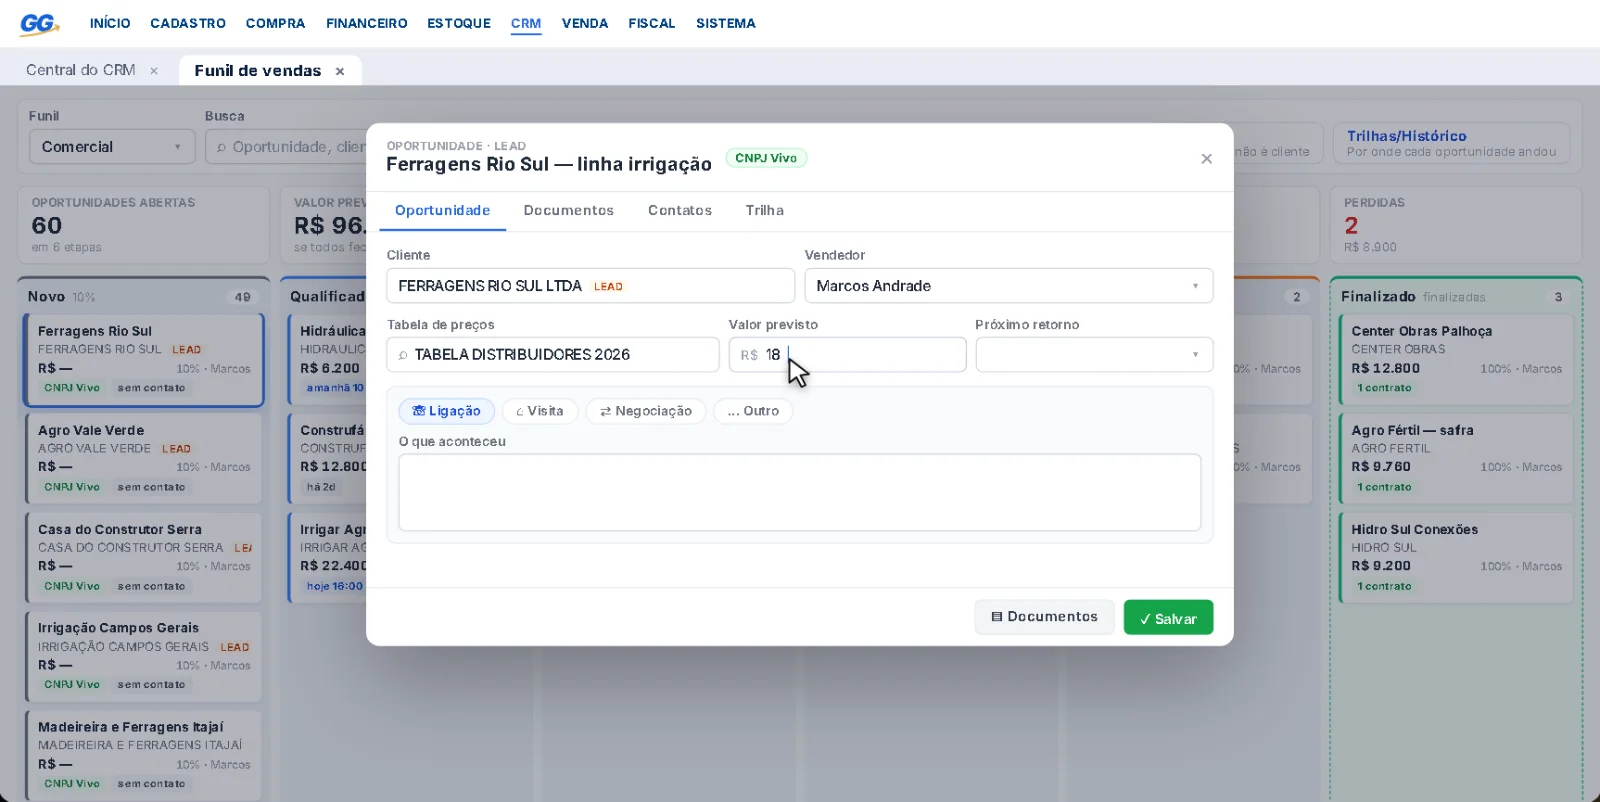
Task: Select the Outro activity type
Action: point(753,411)
